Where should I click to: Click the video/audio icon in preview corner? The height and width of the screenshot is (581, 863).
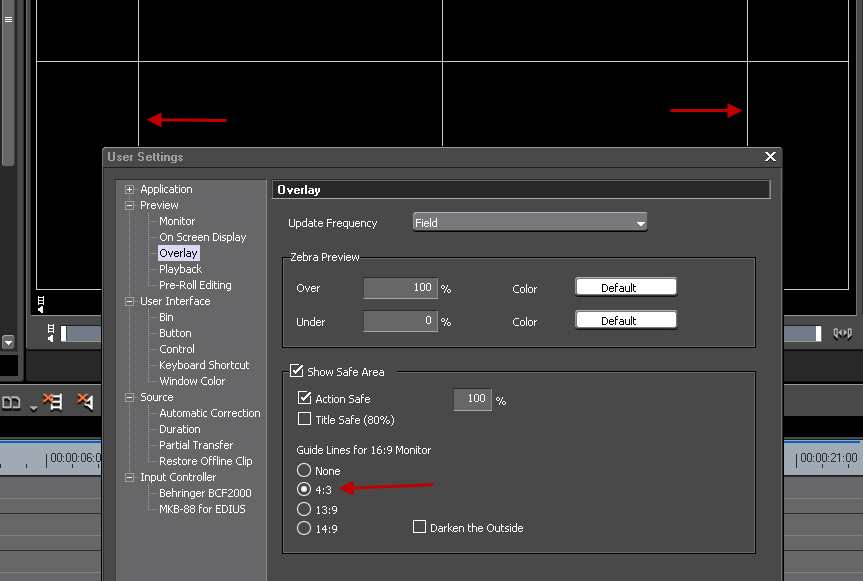pyautogui.click(x=41, y=303)
